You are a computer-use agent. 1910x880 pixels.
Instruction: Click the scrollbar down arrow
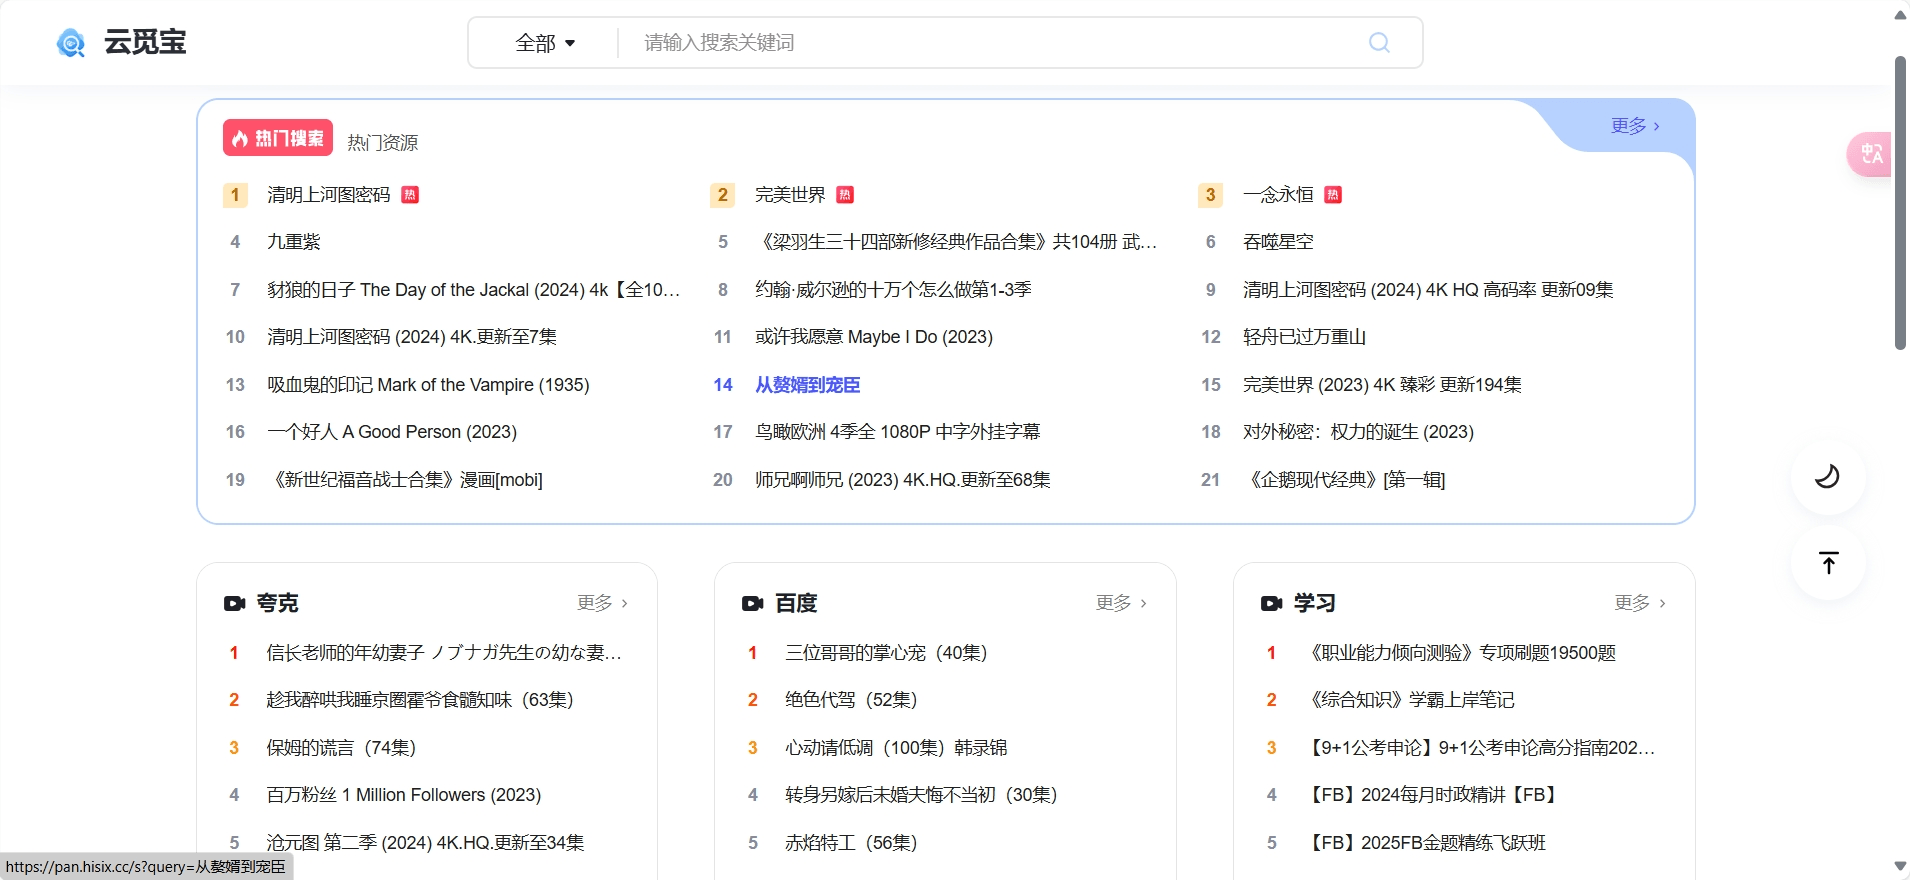[x=1900, y=866]
